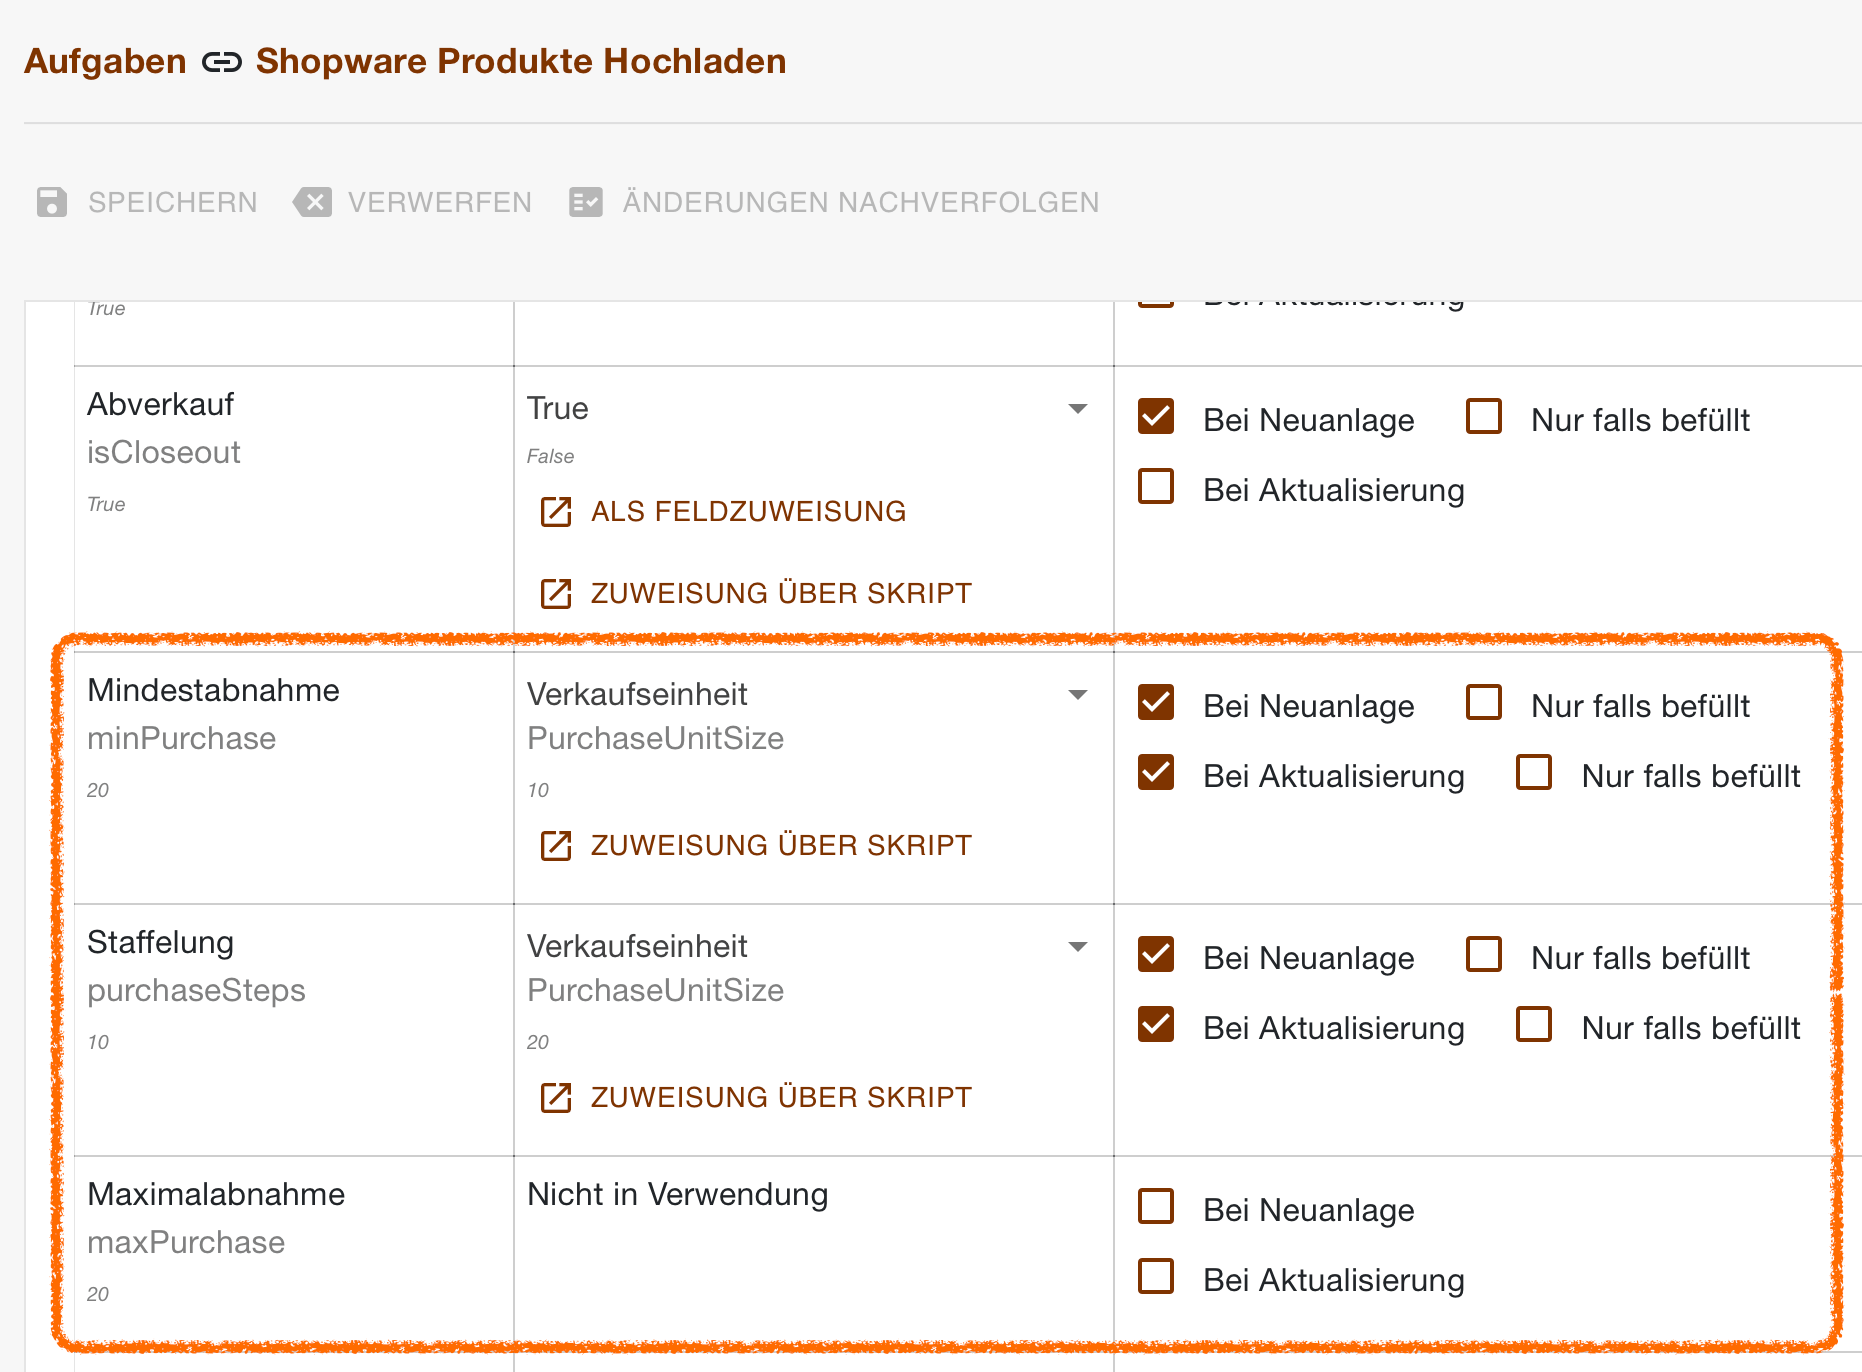The width and height of the screenshot is (1862, 1372).
Task: Click the False preview value under True
Action: point(551,456)
